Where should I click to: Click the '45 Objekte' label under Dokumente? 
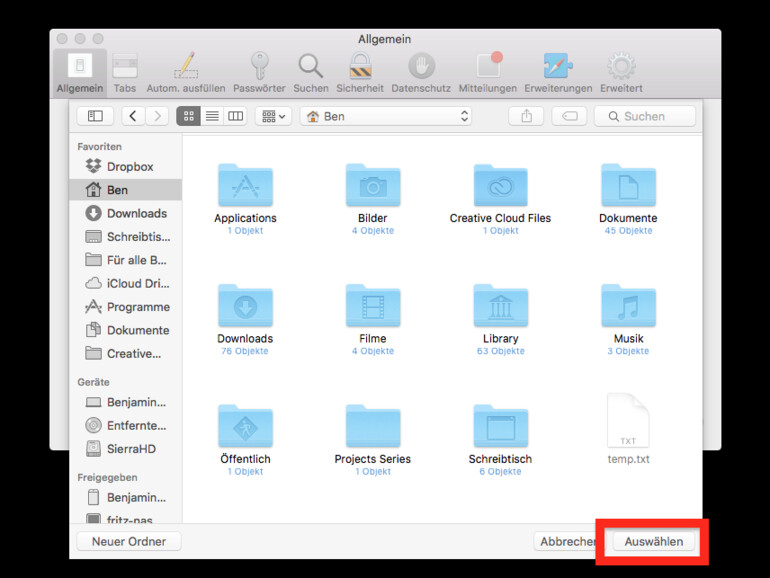pyautogui.click(x=629, y=231)
